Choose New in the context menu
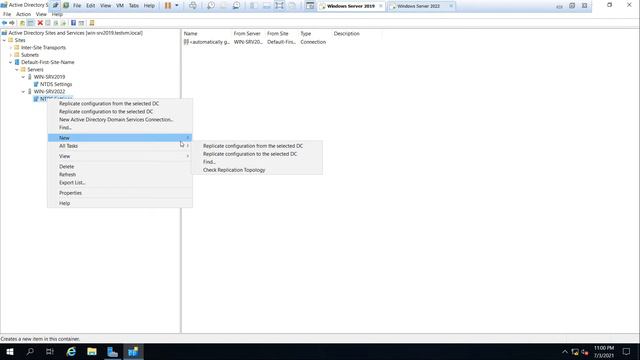This screenshot has height=360, width=640. click(120, 138)
